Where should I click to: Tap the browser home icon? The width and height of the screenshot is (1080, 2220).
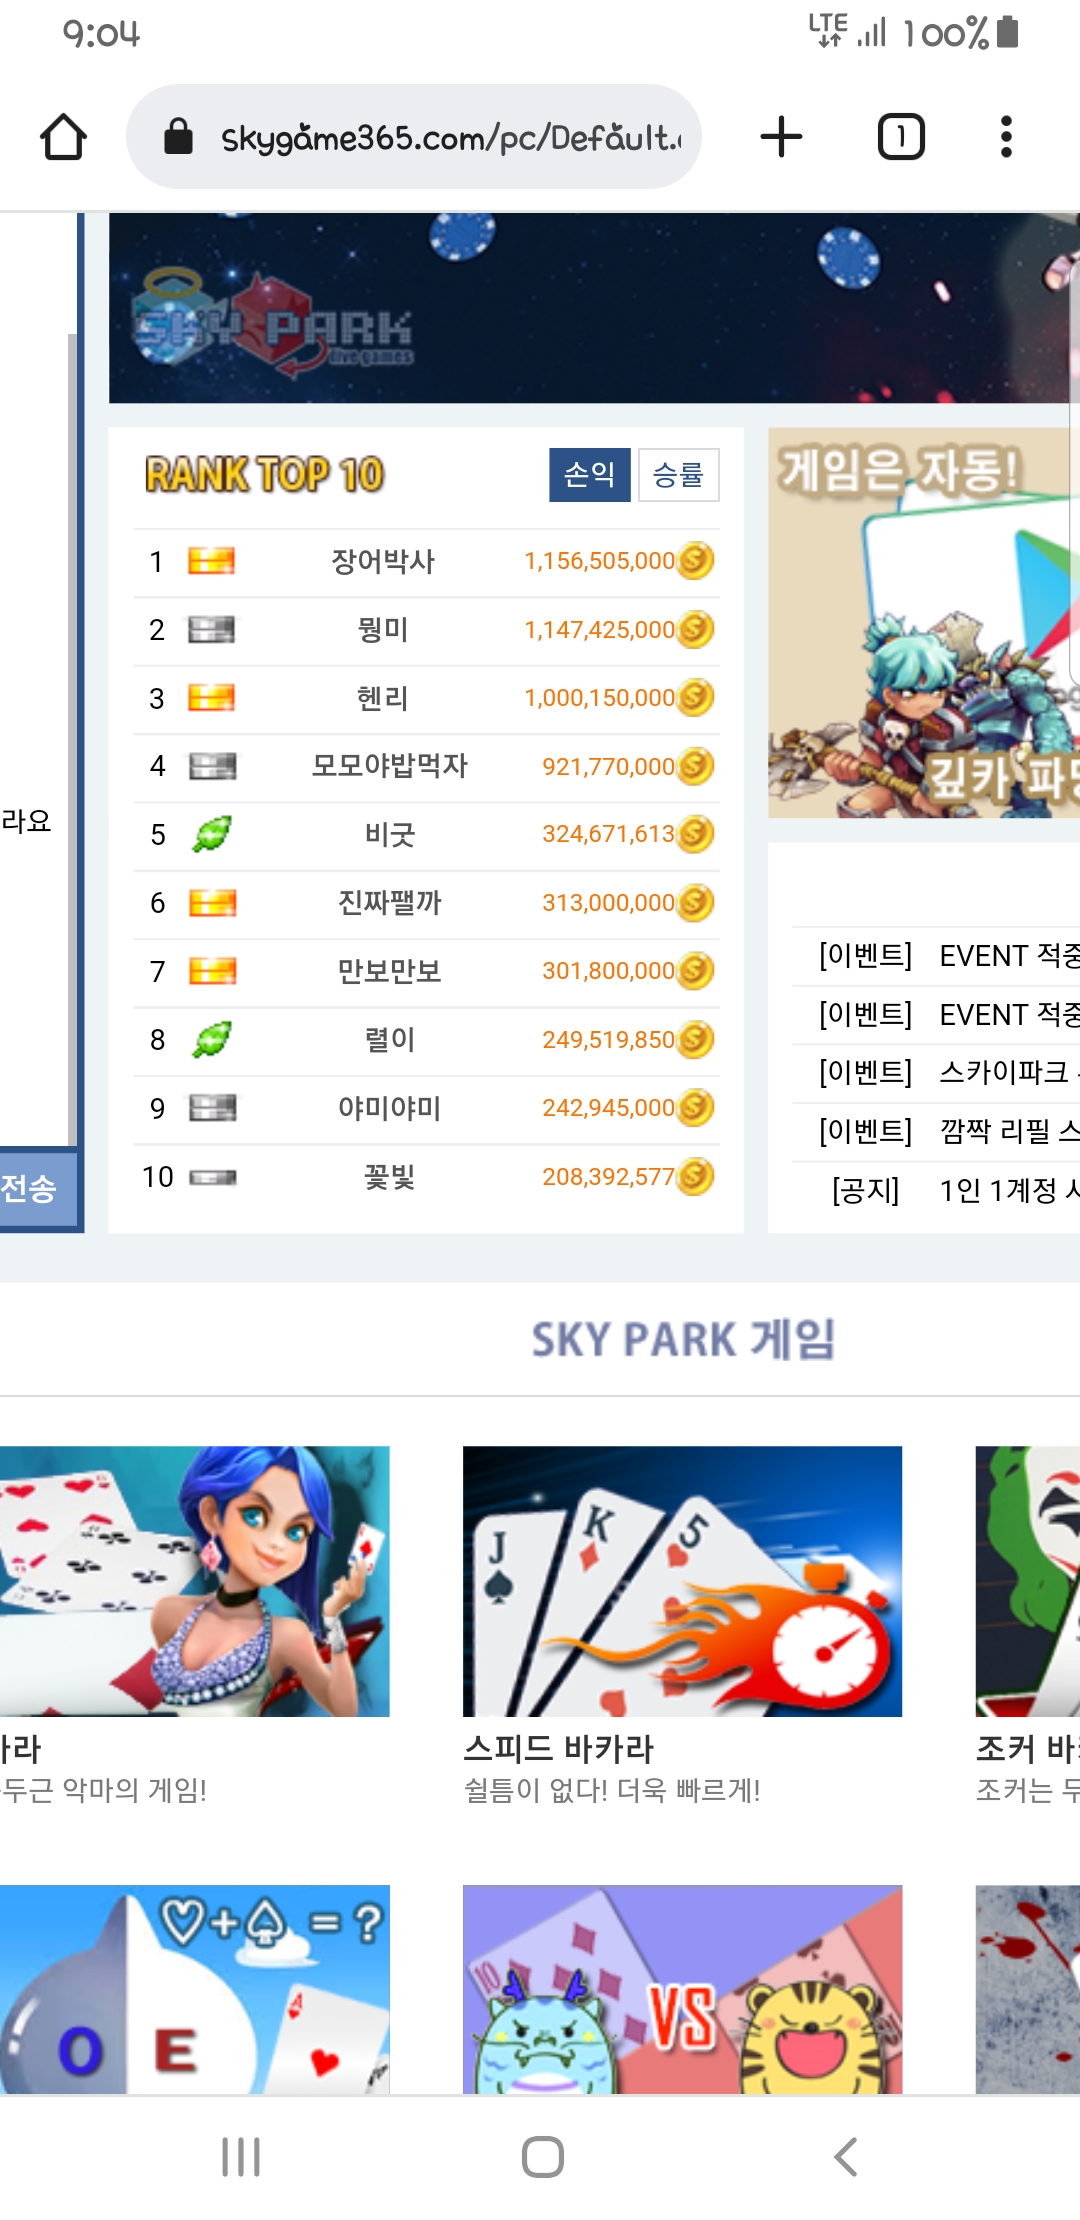[x=63, y=137]
